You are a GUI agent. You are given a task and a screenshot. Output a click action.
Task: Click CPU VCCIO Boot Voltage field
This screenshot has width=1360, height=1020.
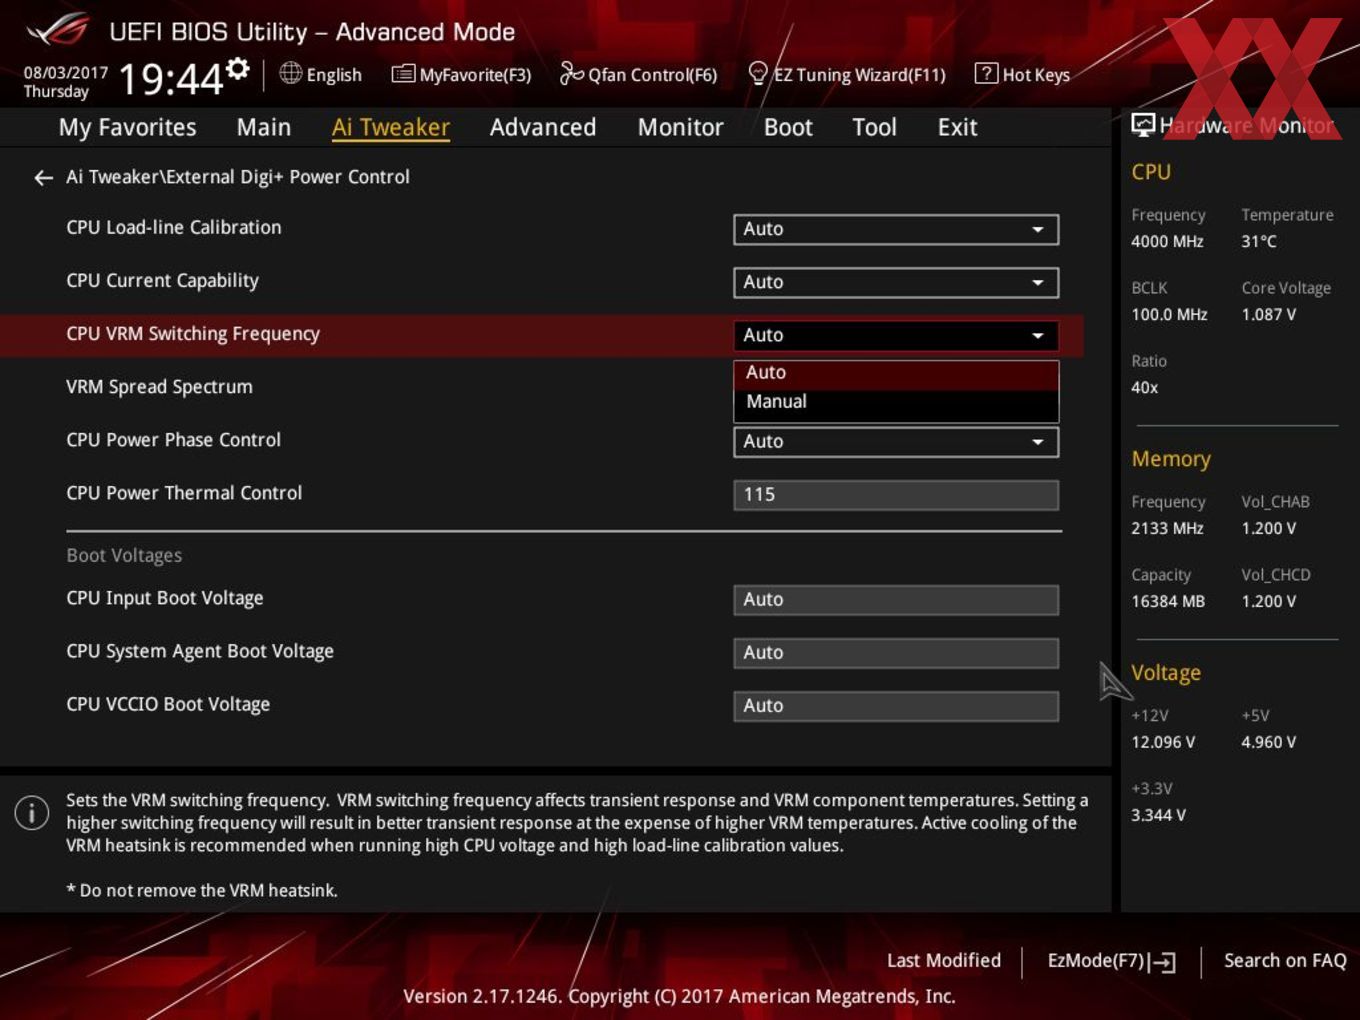896,705
